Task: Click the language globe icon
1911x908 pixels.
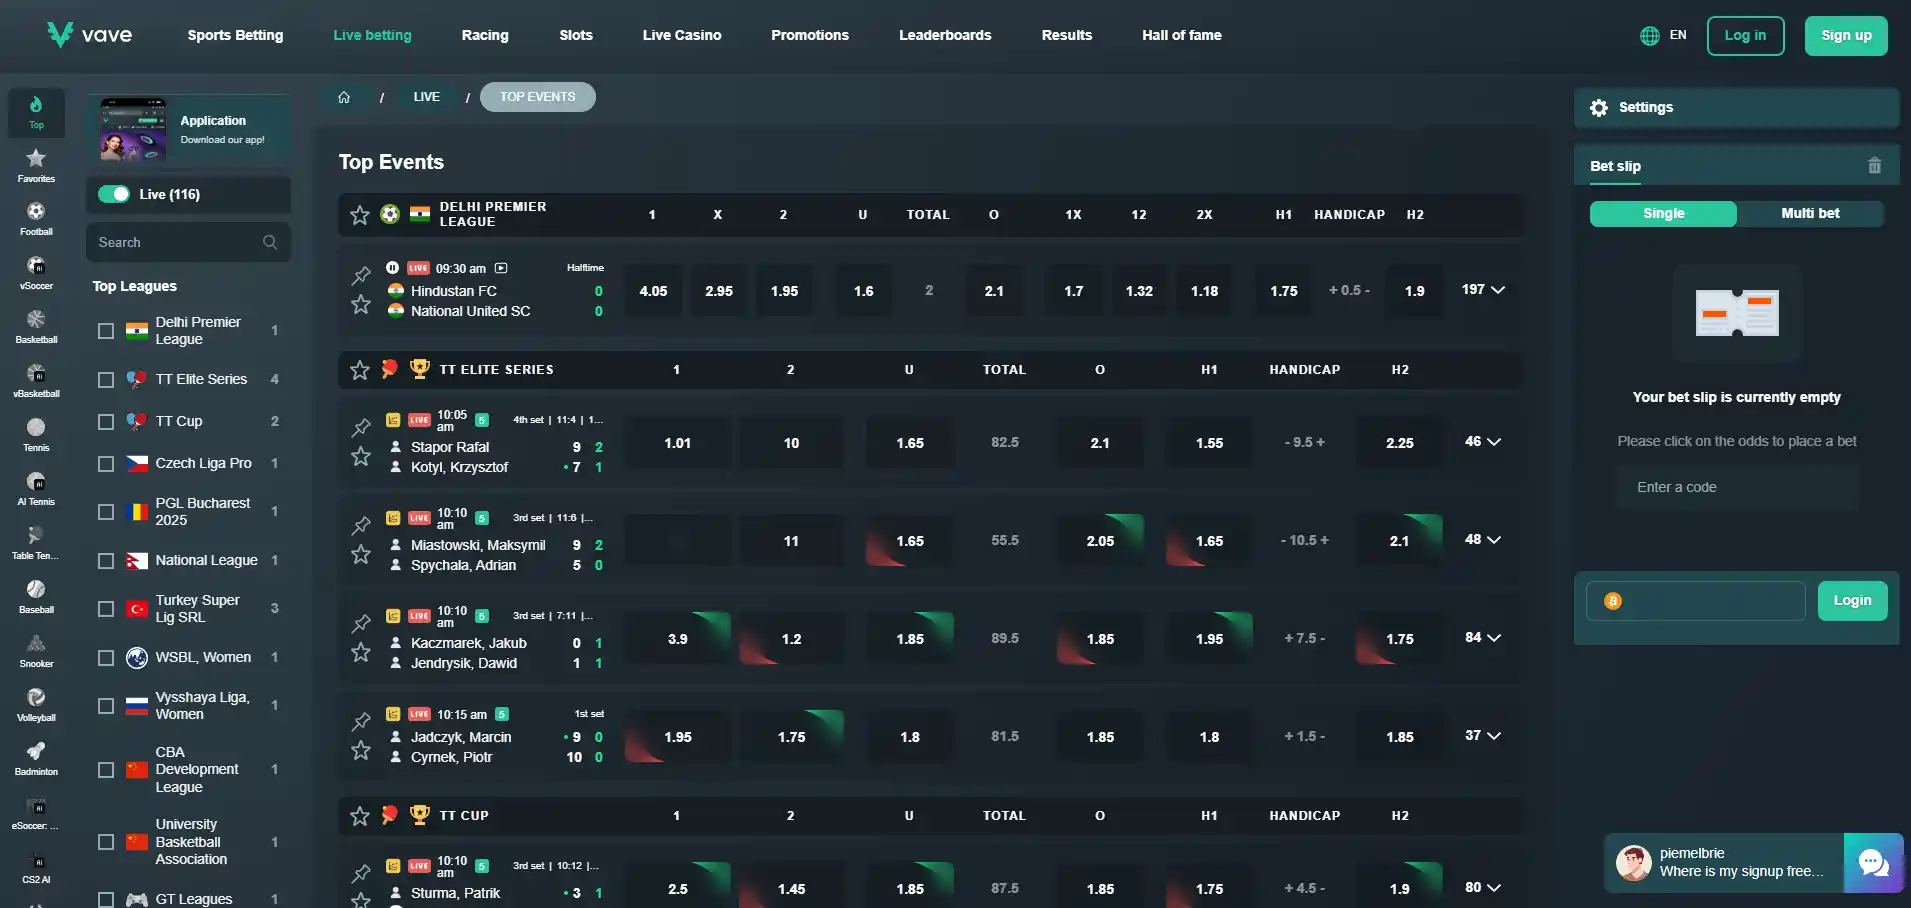Action: tap(1650, 36)
